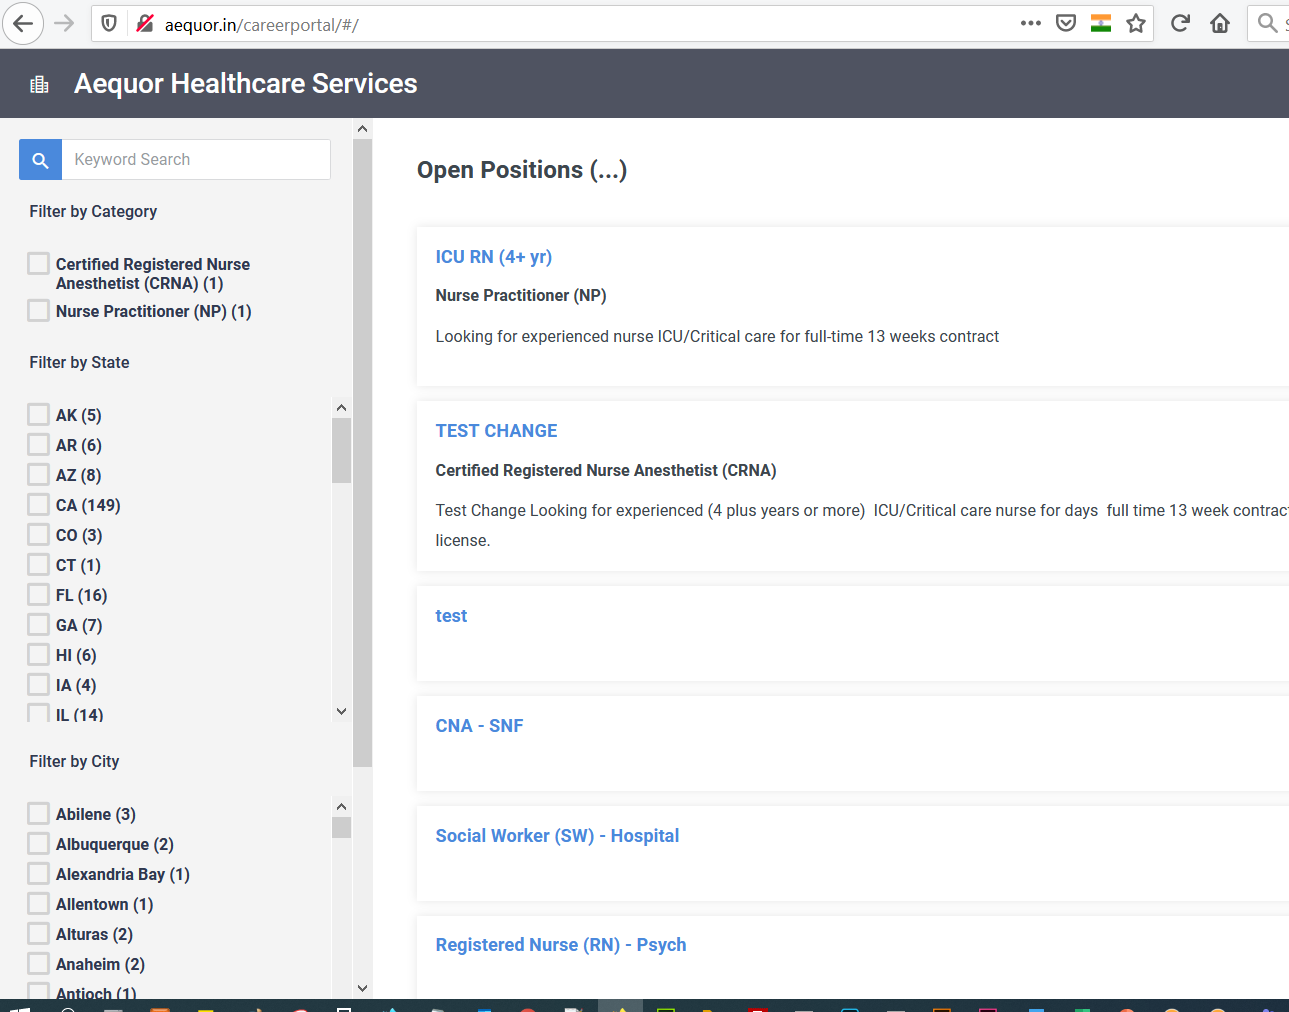Open the tracking protection shield in address bar

(x=108, y=23)
